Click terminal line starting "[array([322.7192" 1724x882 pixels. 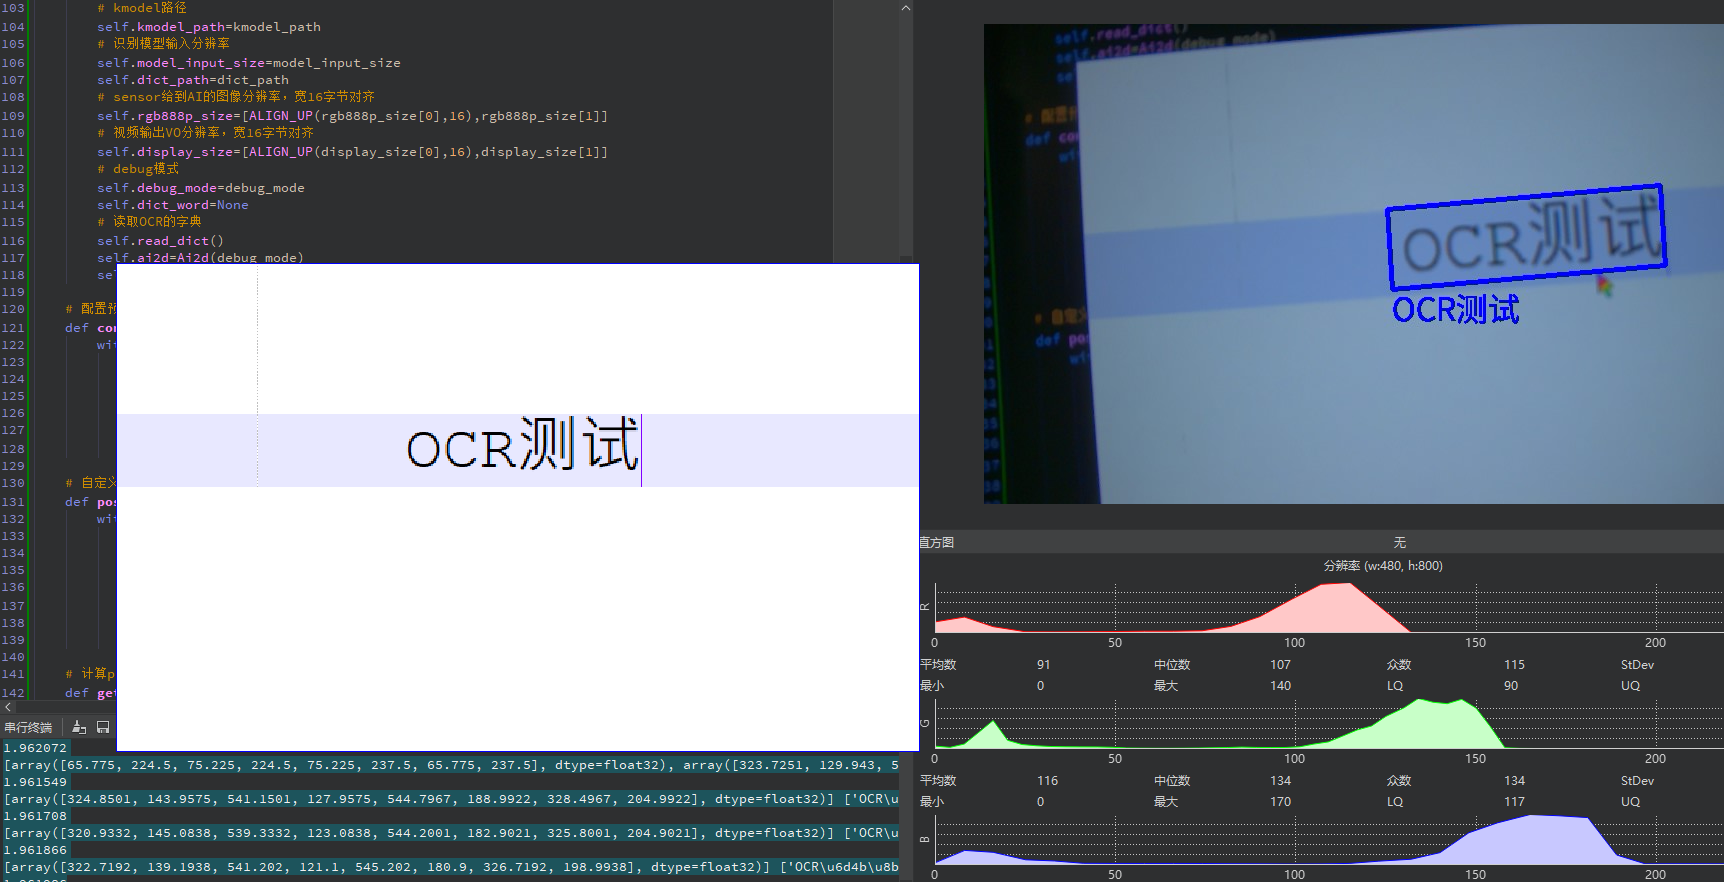451,867
